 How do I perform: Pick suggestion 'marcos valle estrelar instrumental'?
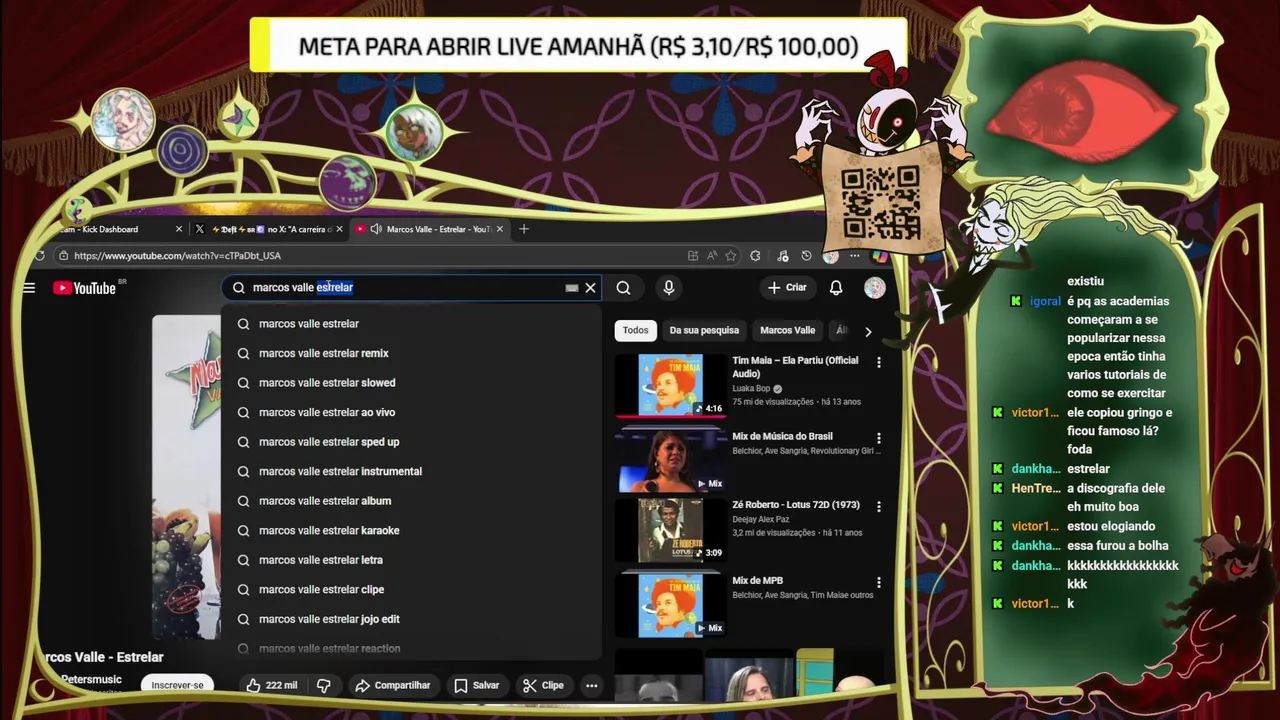click(411, 471)
